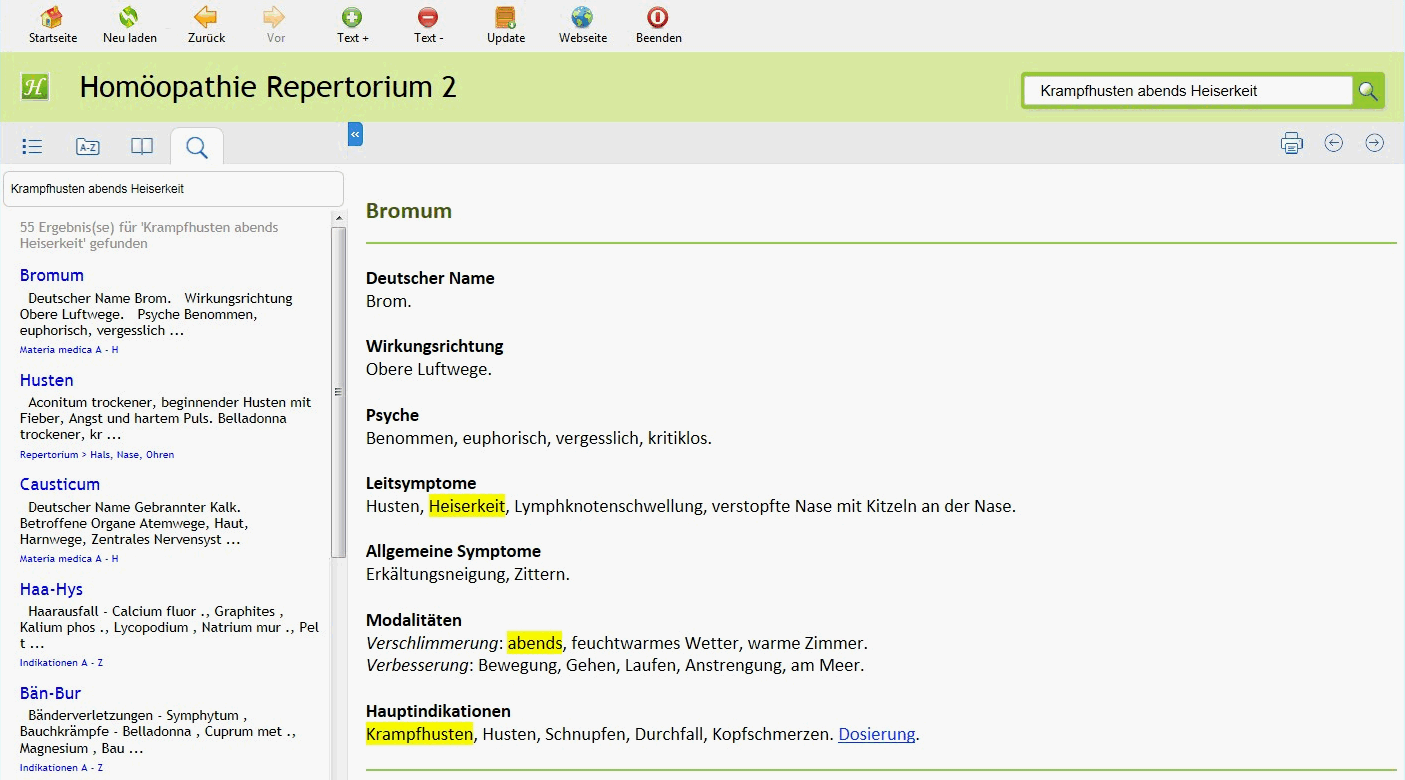Viewport: 1405px width, 780px height.
Task: Print the Bromum article
Action: [x=1291, y=143]
